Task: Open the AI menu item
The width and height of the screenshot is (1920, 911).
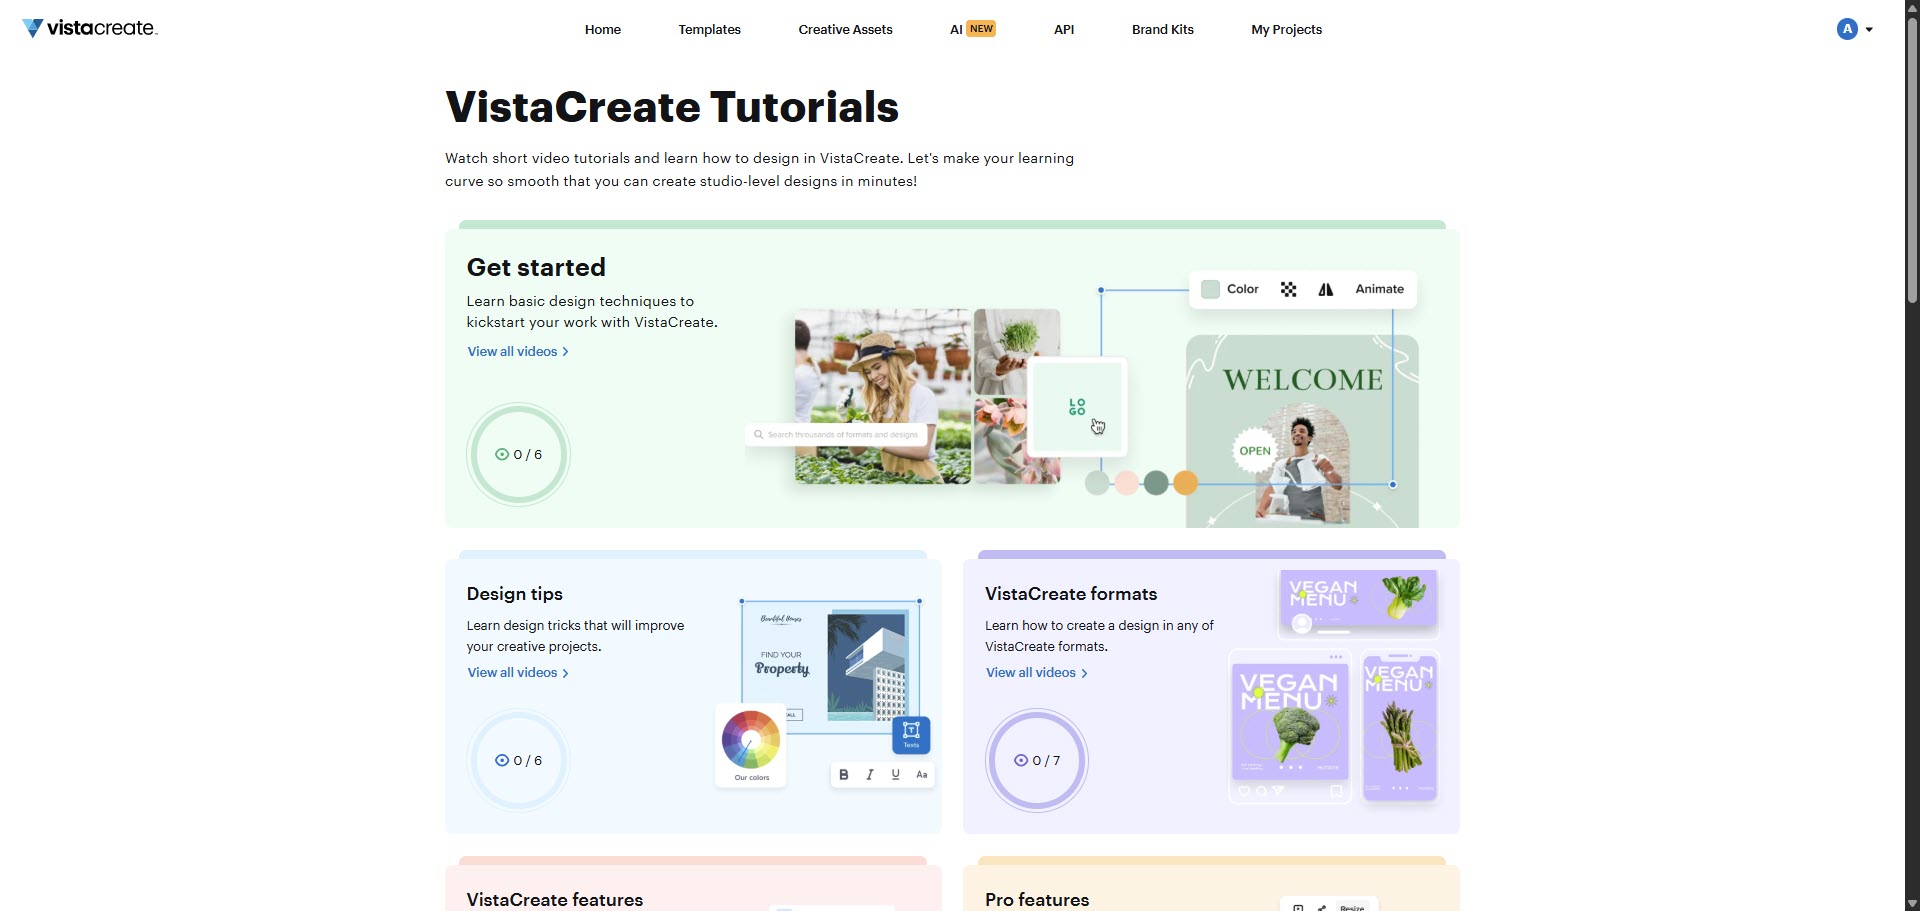Action: [972, 29]
